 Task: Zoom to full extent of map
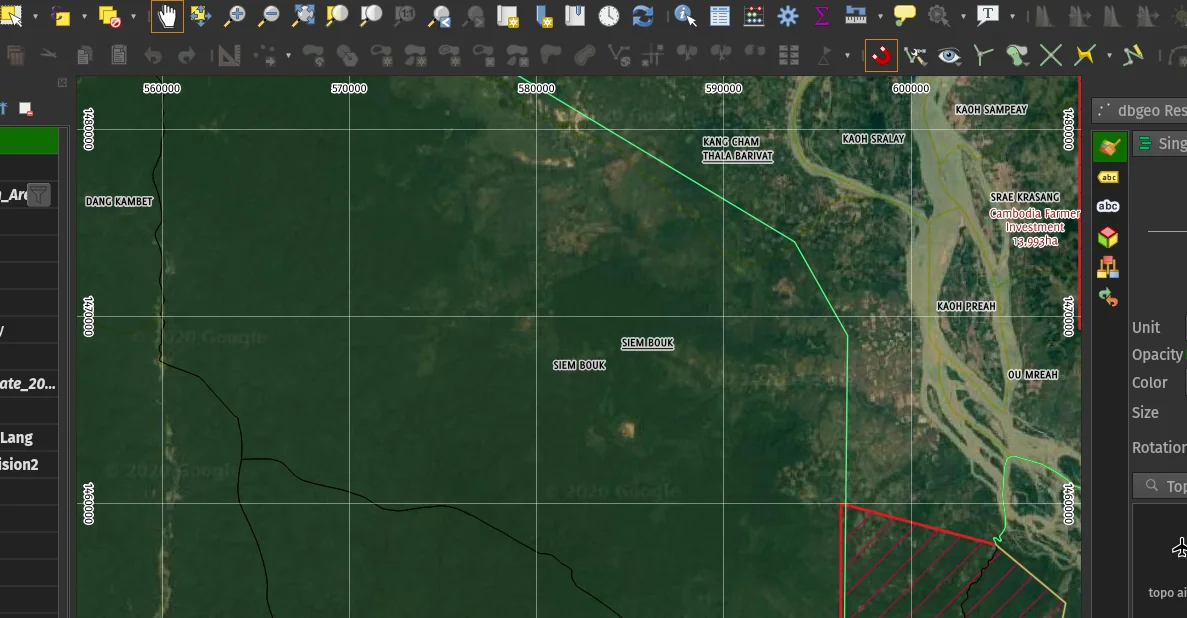point(303,16)
